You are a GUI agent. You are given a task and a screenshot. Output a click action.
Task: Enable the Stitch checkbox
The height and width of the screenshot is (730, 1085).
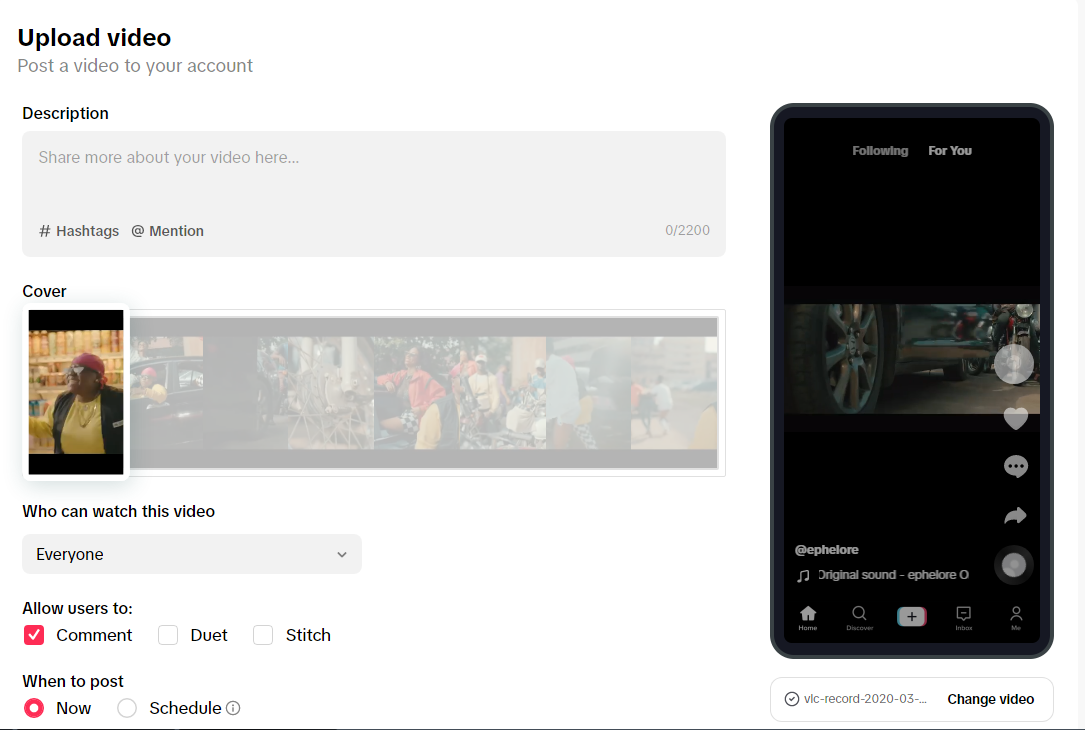263,635
